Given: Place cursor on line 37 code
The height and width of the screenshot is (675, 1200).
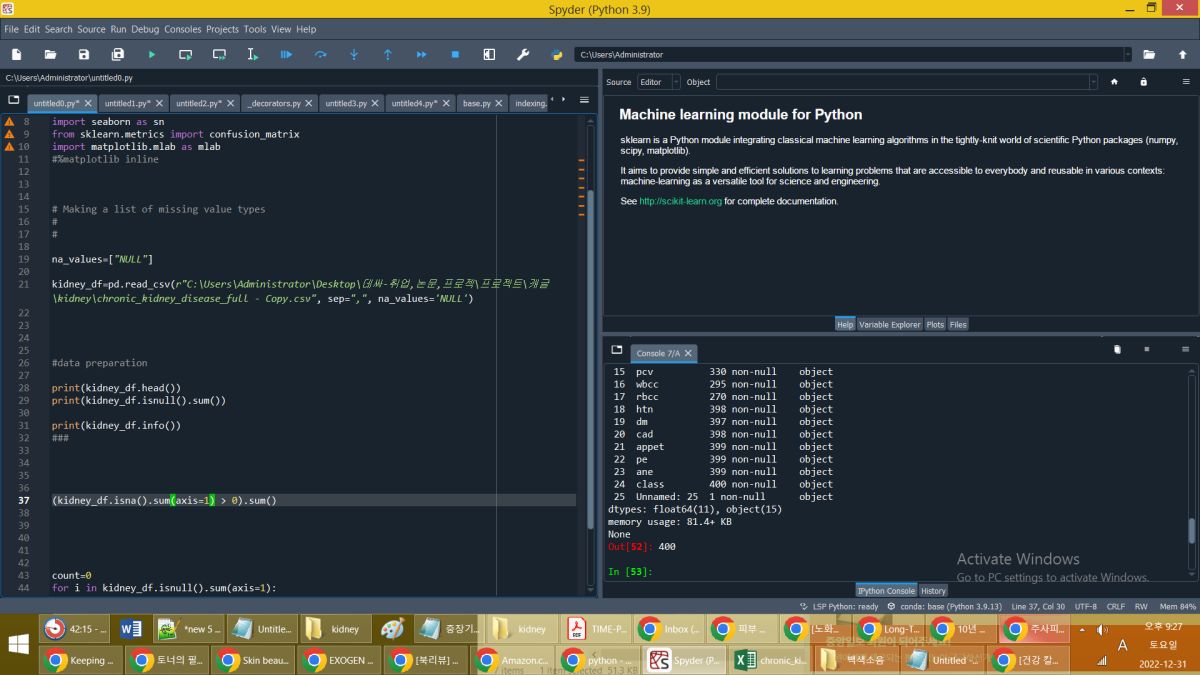Looking at the screenshot, I should click(x=164, y=500).
